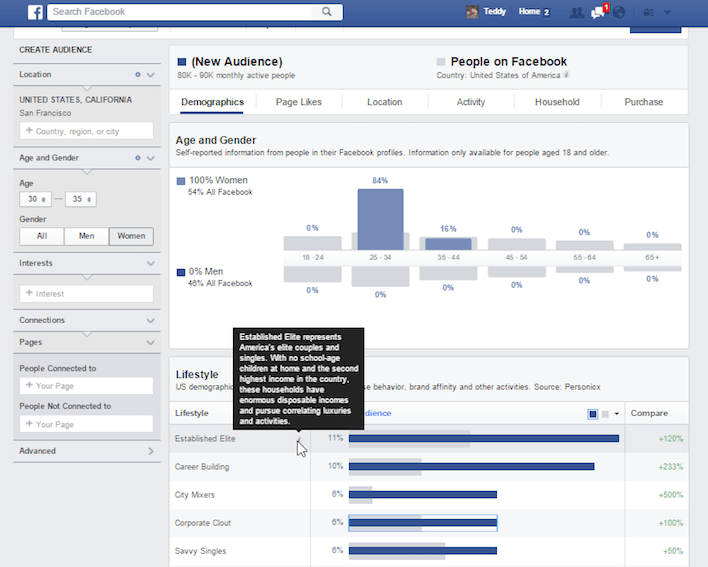708x567 pixels.
Task: Open the Lifestyle column display dropdown arrow
Action: (x=616, y=414)
